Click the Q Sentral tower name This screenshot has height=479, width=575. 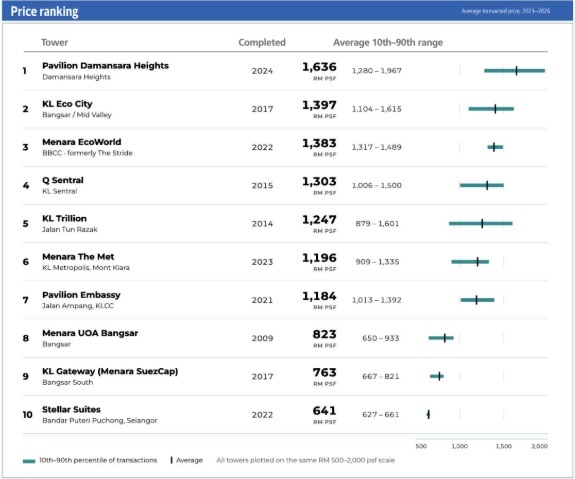[63, 180]
